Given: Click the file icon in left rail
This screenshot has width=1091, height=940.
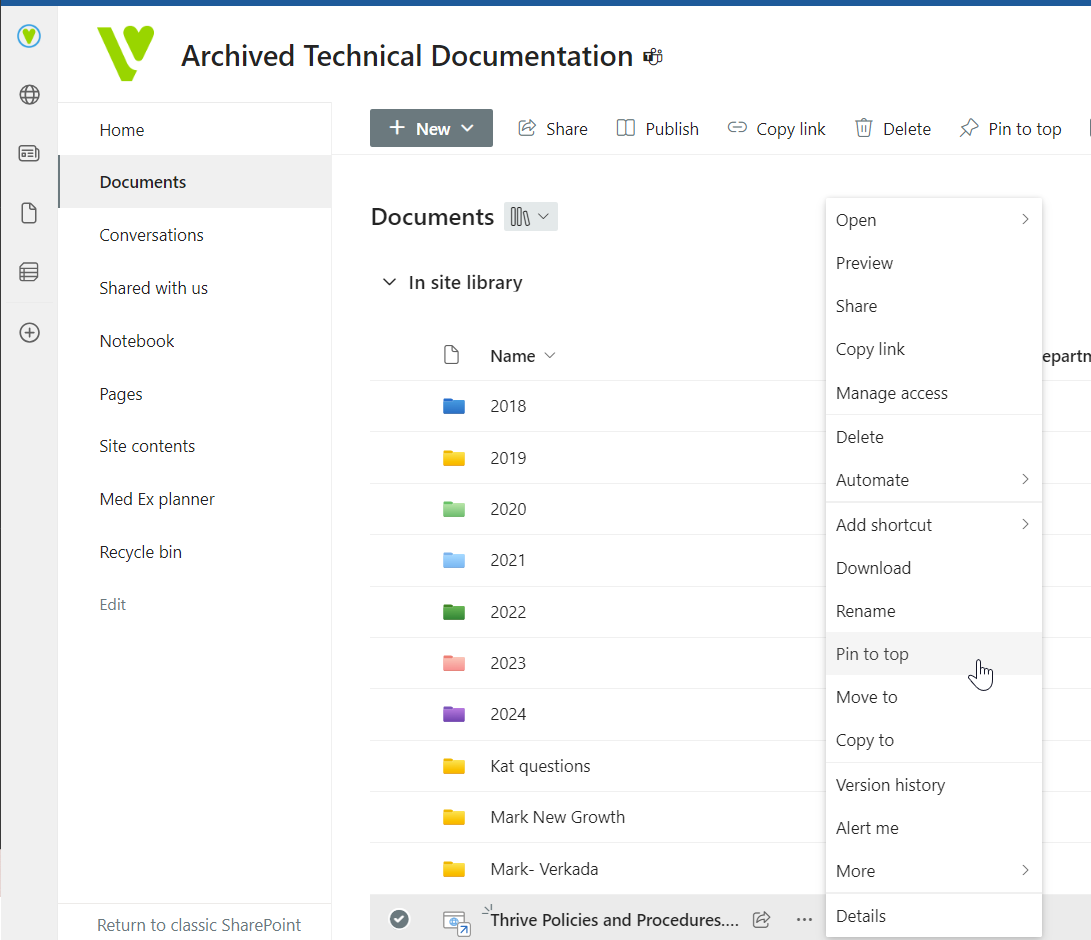Looking at the screenshot, I should pyautogui.click(x=29, y=213).
